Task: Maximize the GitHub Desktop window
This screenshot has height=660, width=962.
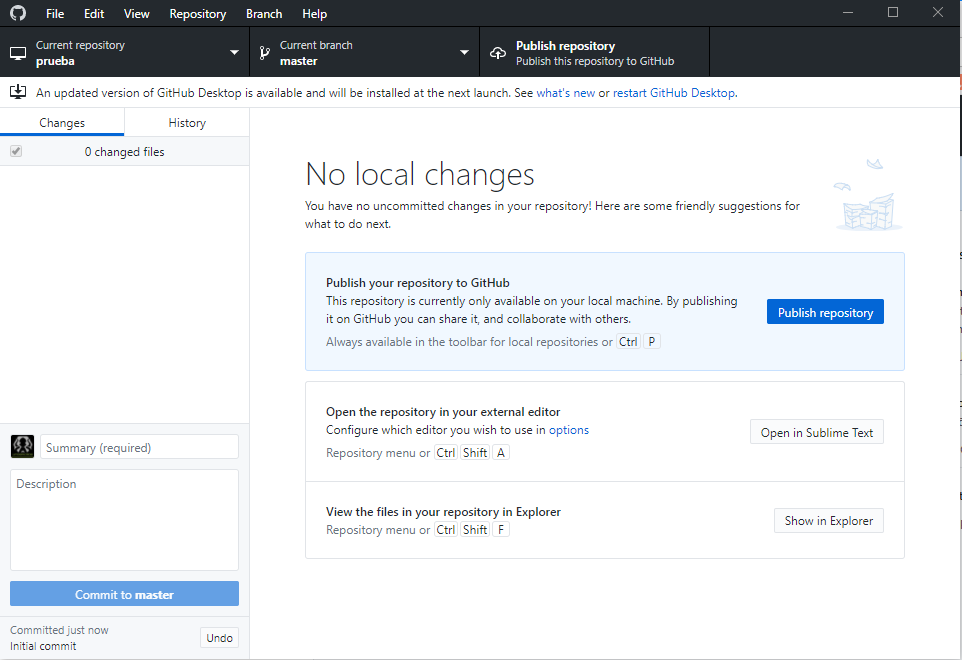Action: (x=893, y=12)
